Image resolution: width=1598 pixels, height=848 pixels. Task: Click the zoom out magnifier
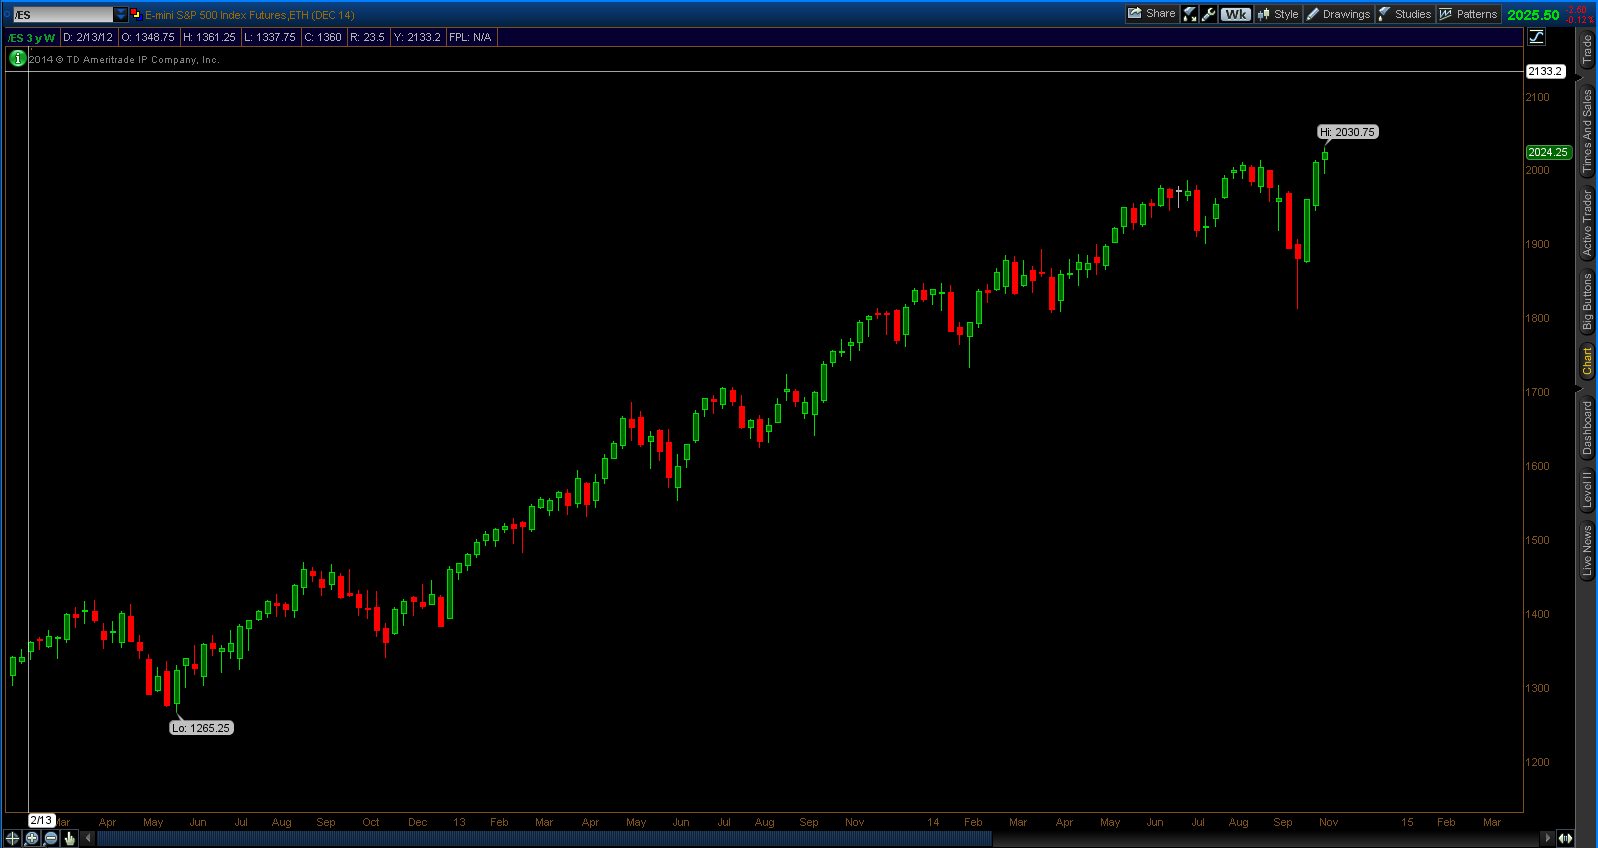[51, 838]
